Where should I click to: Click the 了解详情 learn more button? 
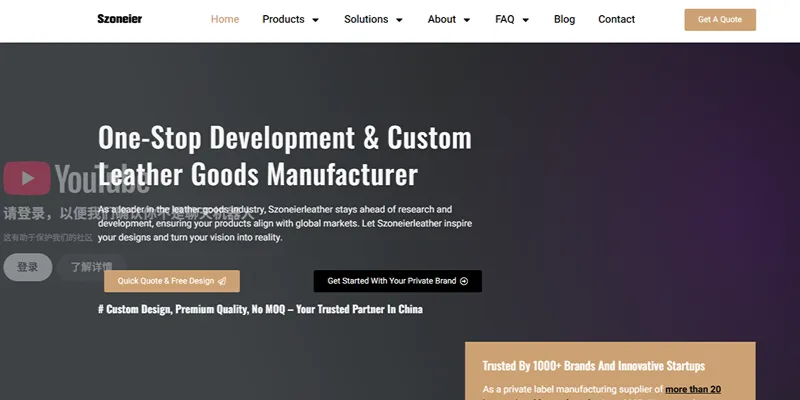pos(91,267)
